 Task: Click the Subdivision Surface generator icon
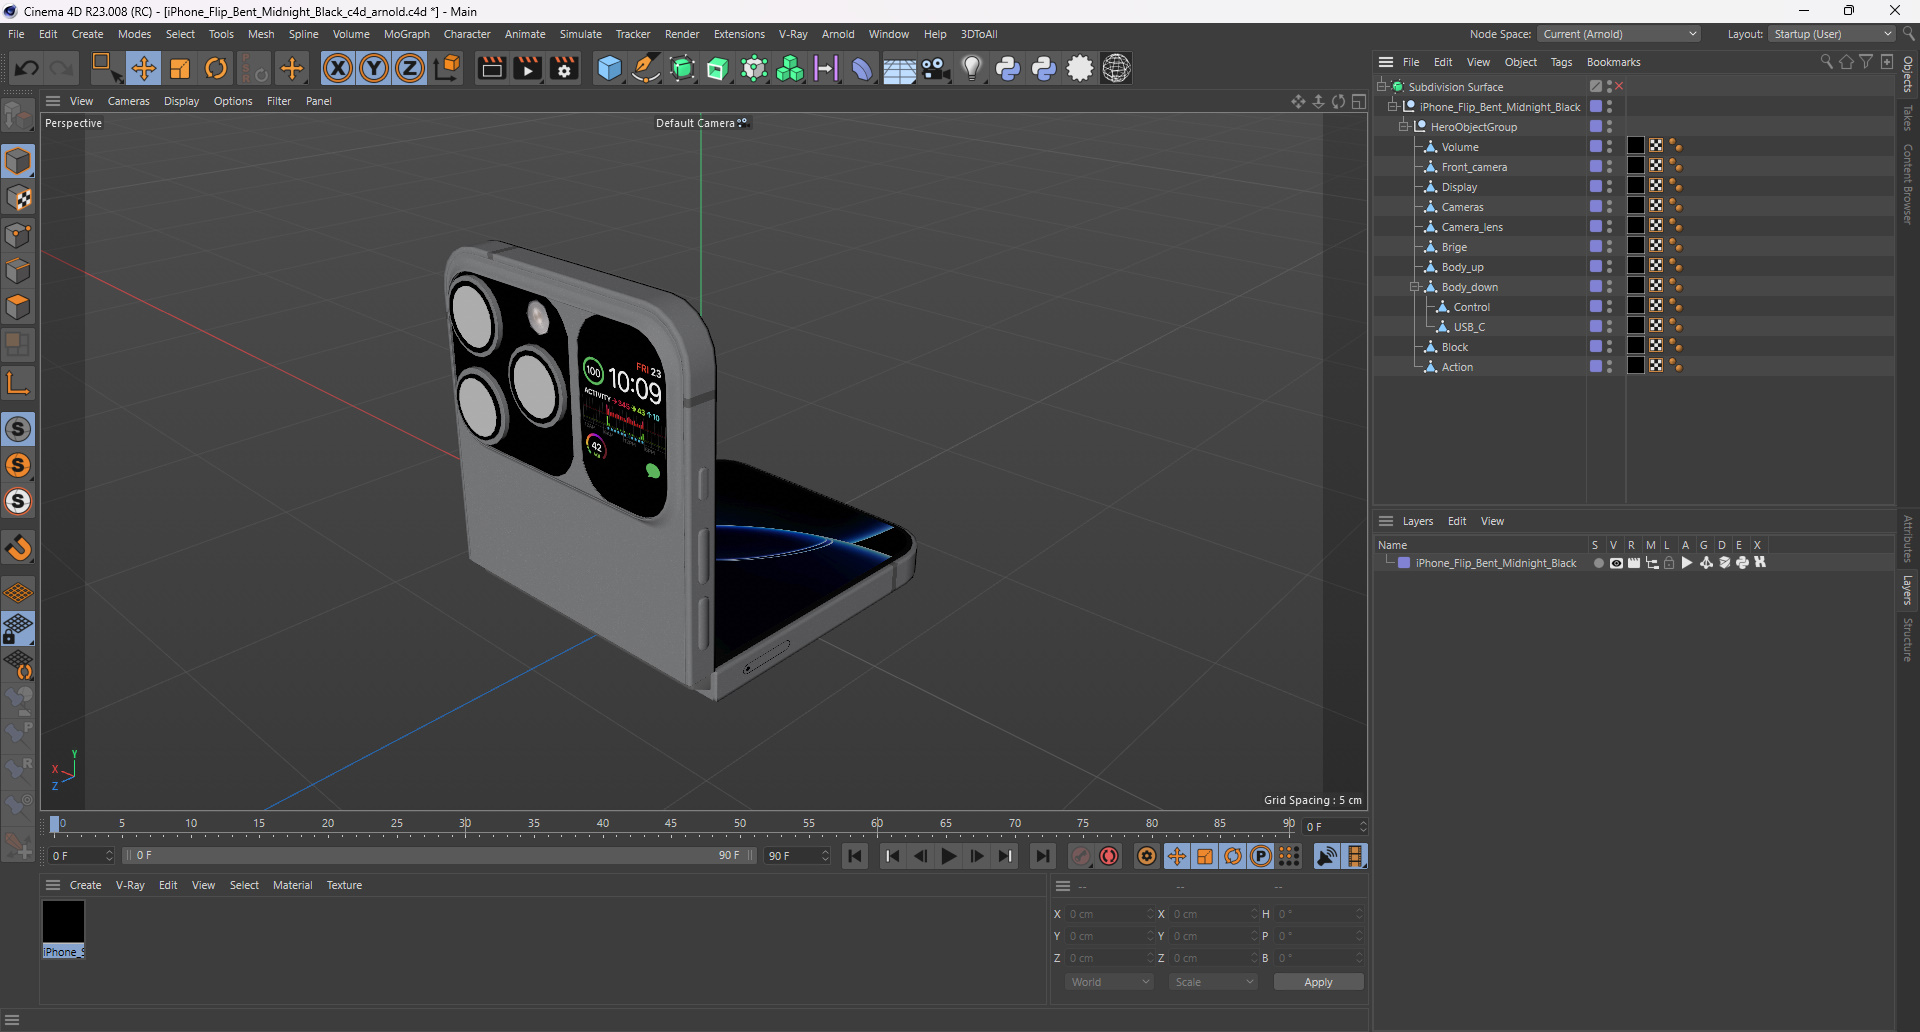[x=683, y=68]
